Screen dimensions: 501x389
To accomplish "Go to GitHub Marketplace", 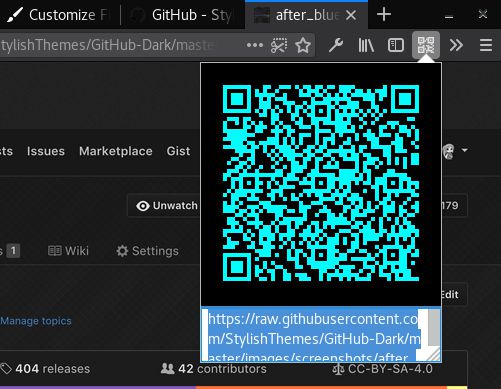I will tap(116, 151).
